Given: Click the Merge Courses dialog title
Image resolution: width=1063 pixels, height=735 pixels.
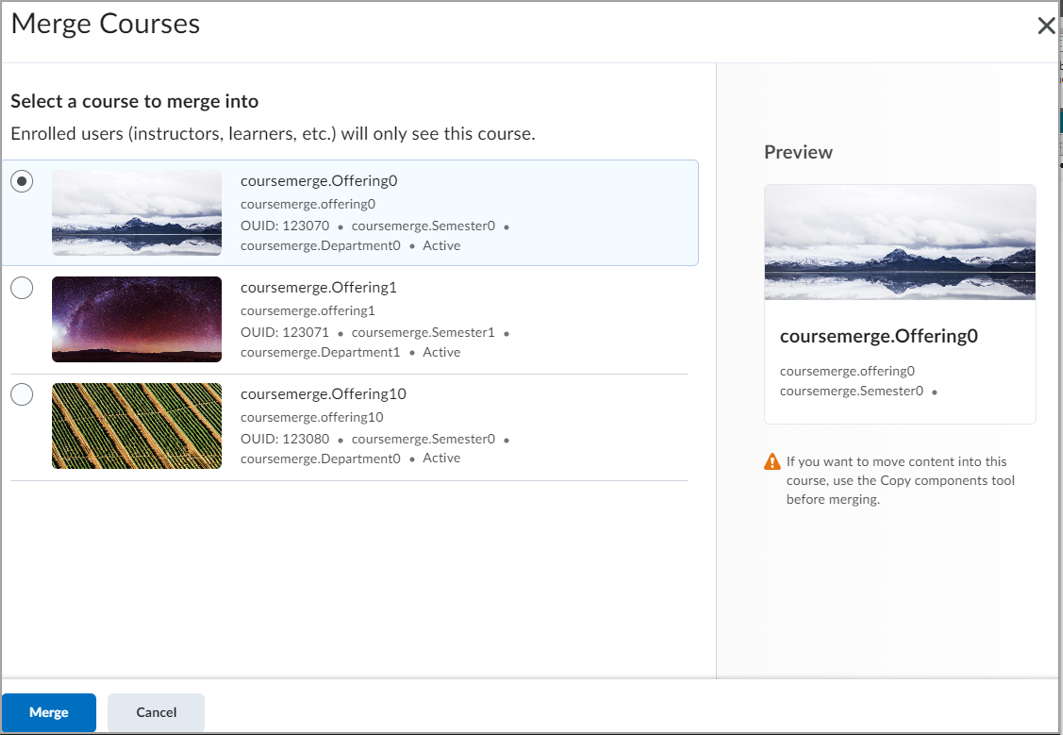Looking at the screenshot, I should pyautogui.click(x=104, y=23).
